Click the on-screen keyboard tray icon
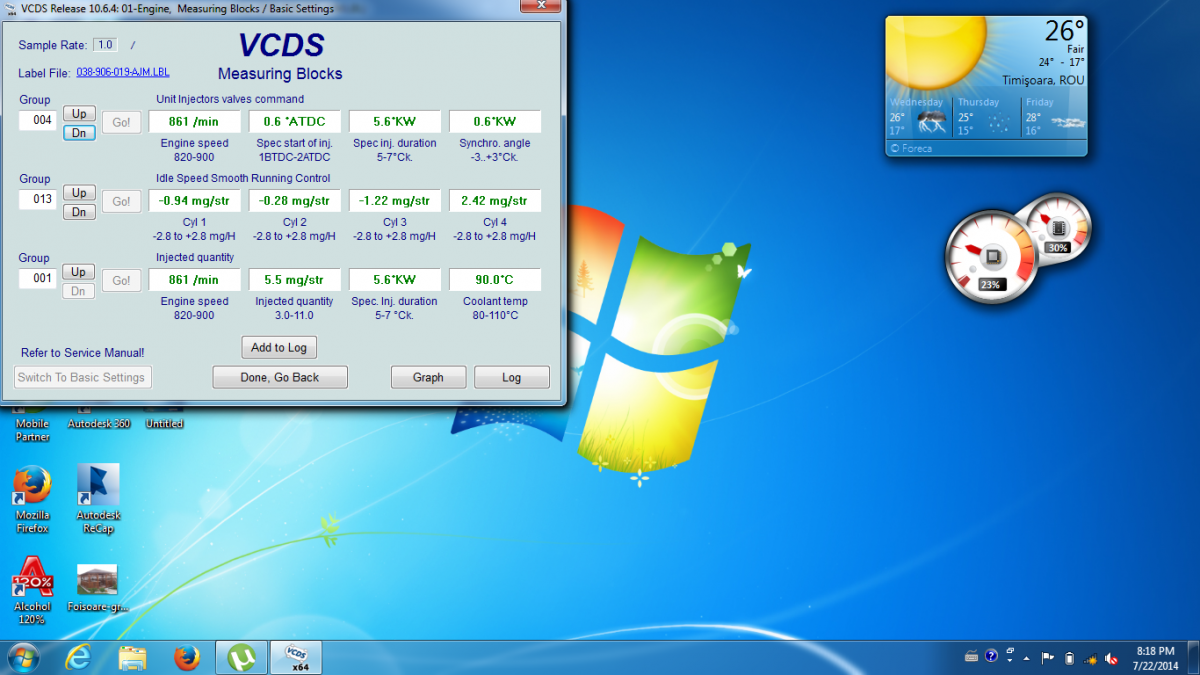Image resolution: width=1200 pixels, height=675 pixels. tap(971, 657)
